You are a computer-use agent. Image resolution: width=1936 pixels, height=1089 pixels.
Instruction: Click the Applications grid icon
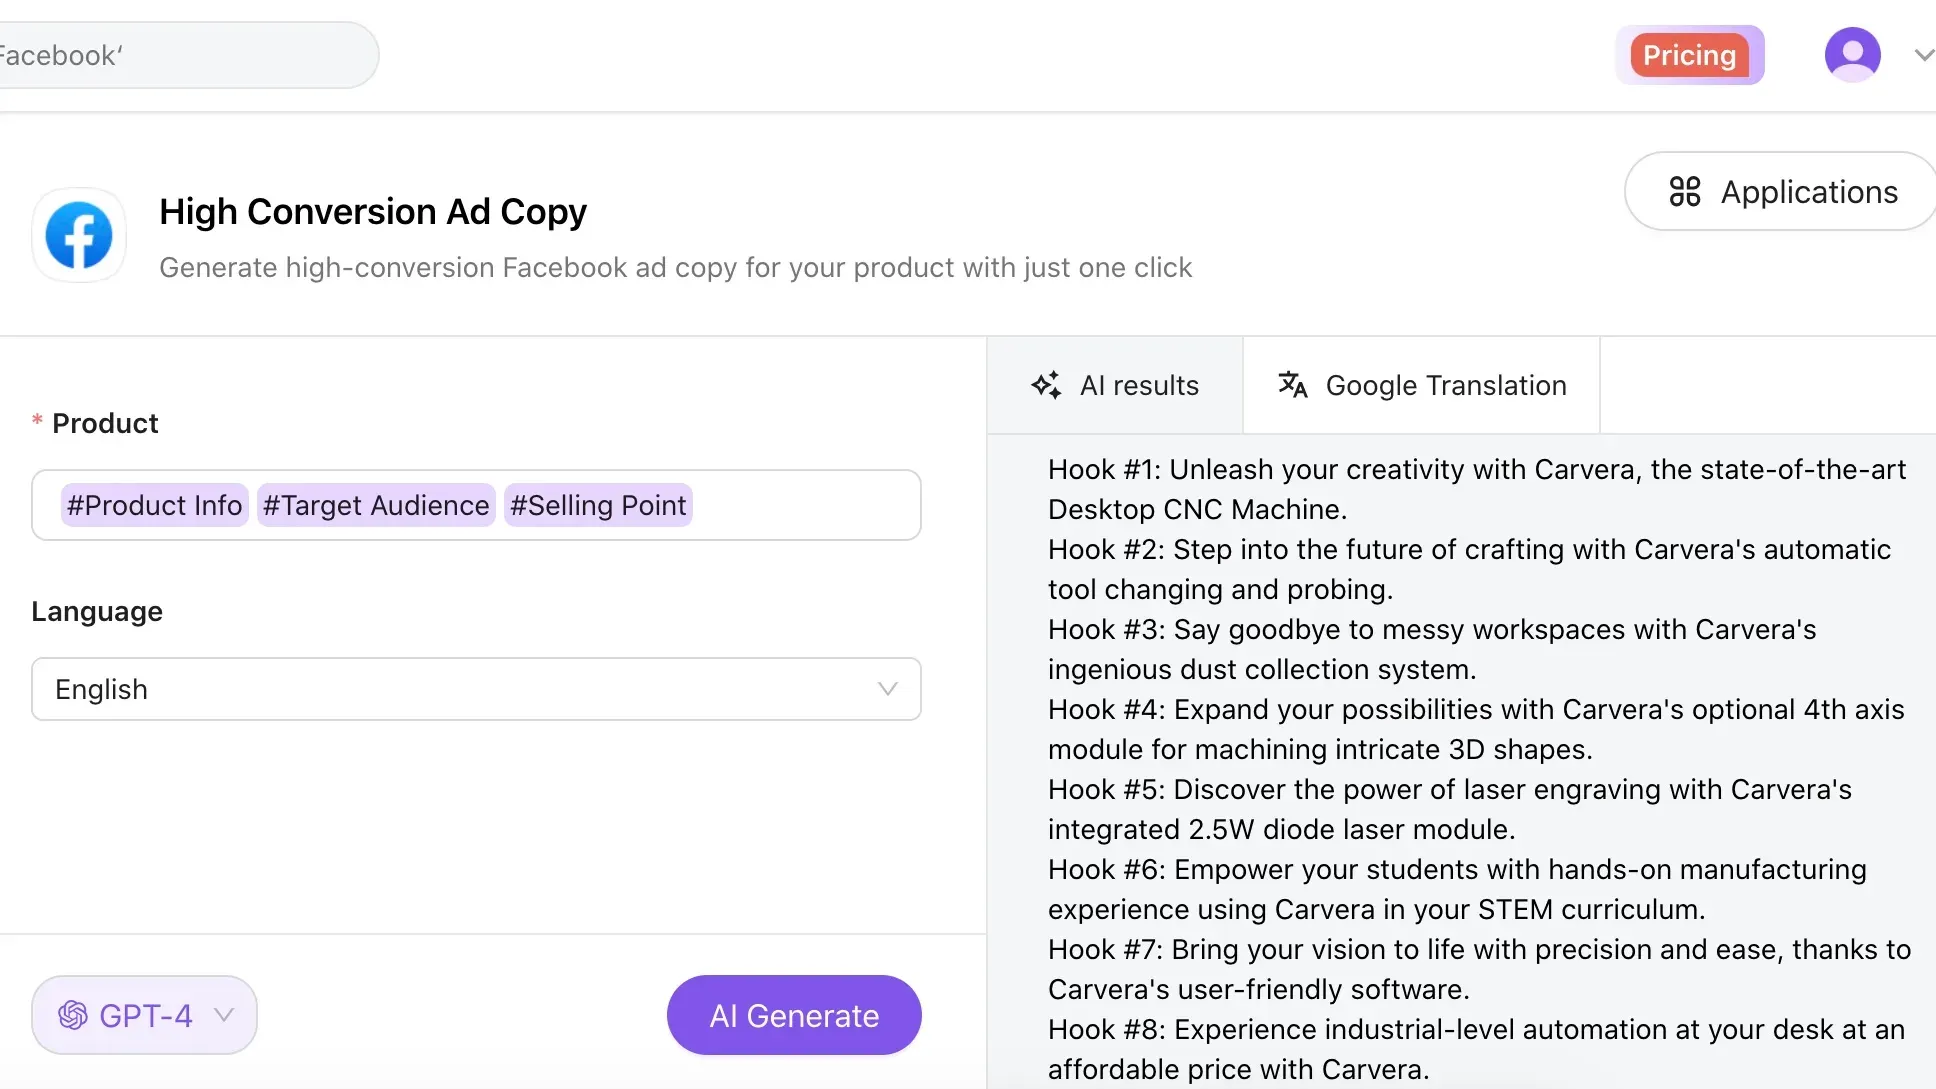1684,191
